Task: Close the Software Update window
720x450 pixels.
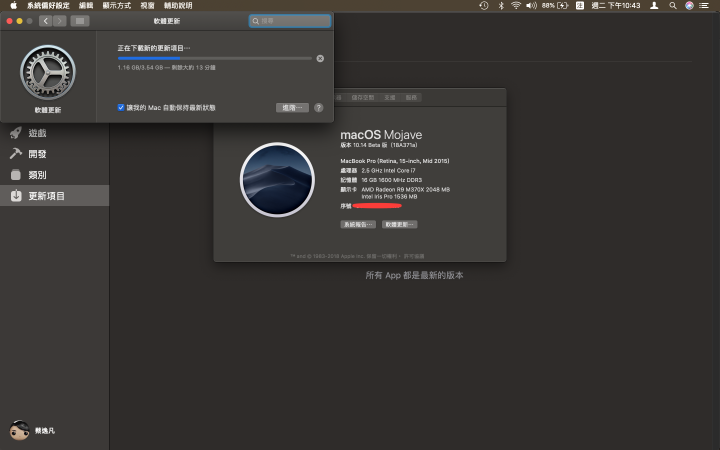Action: (9, 21)
